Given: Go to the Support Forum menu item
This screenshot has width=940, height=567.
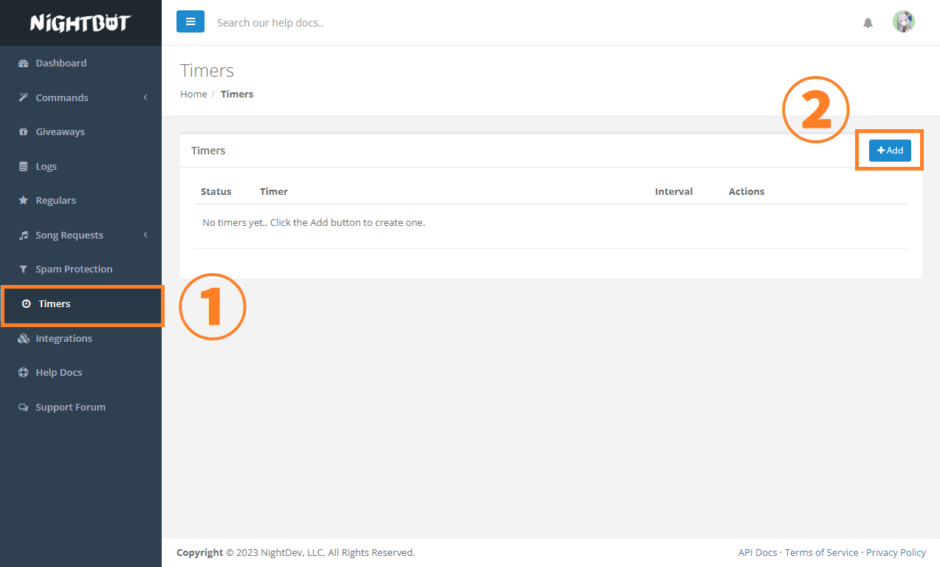Looking at the screenshot, I should tap(70, 408).
